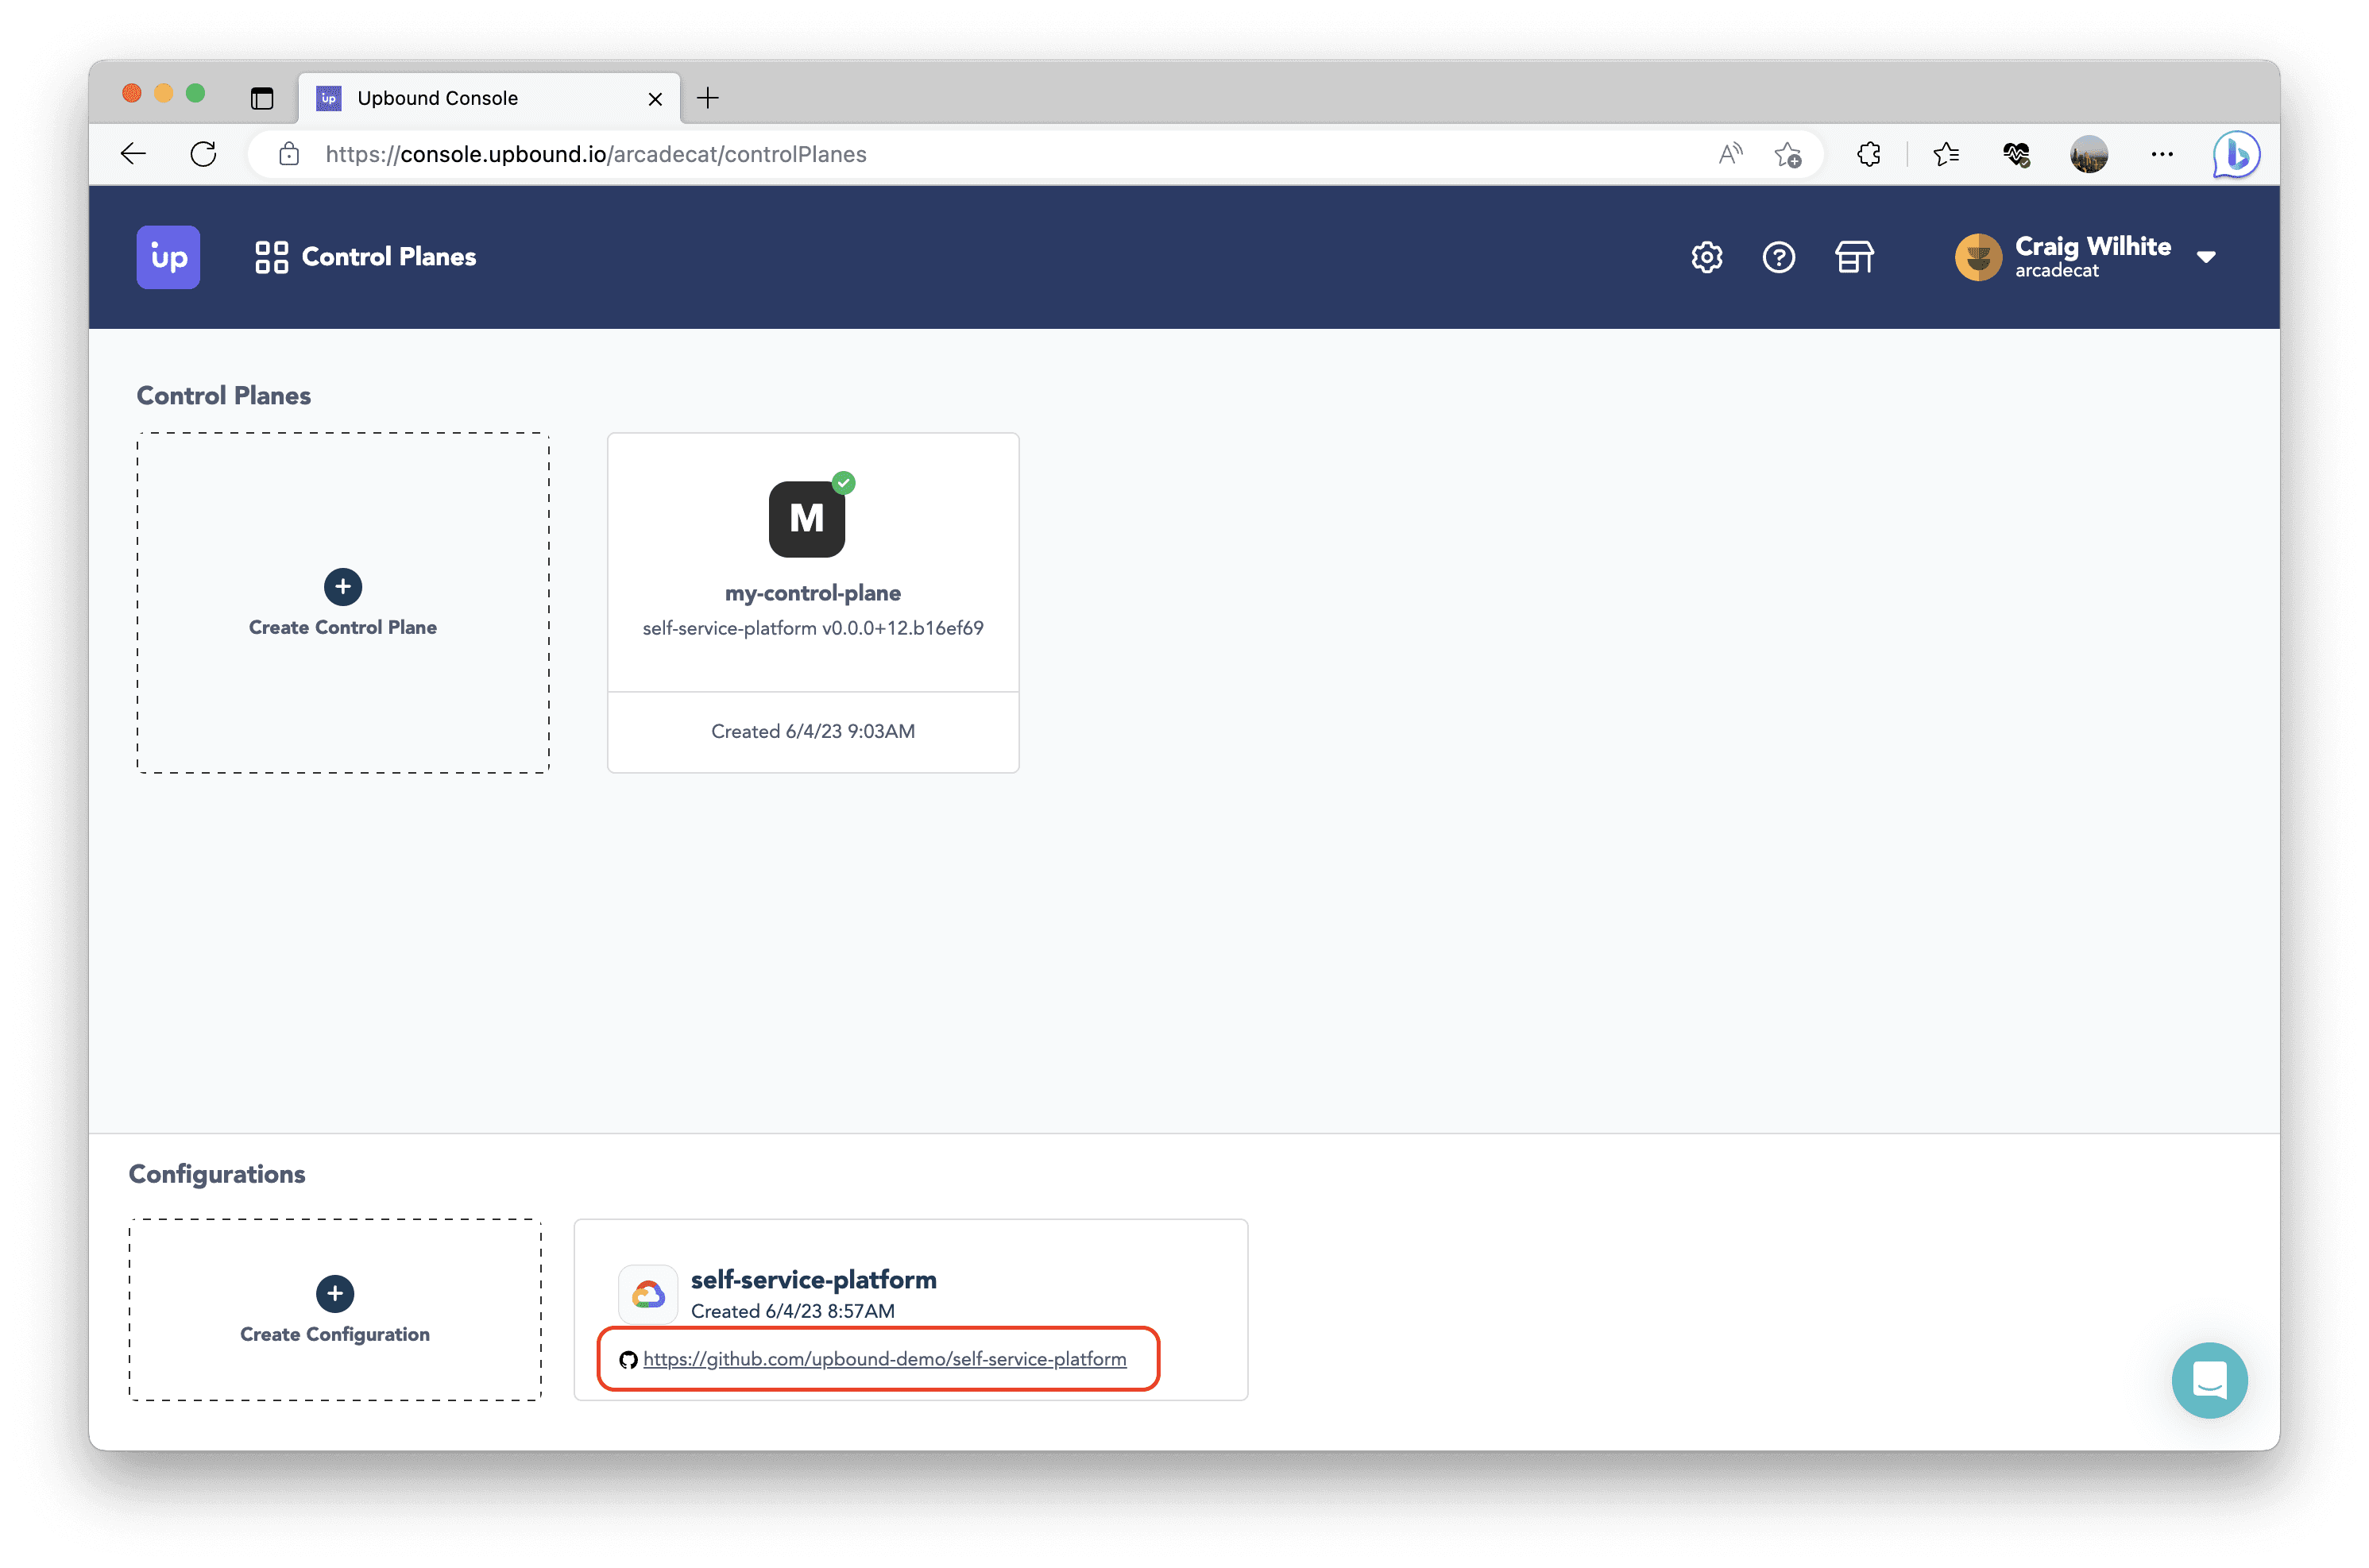The image size is (2369, 1568).
Task: Open a new browser tab
Action: [x=707, y=98]
